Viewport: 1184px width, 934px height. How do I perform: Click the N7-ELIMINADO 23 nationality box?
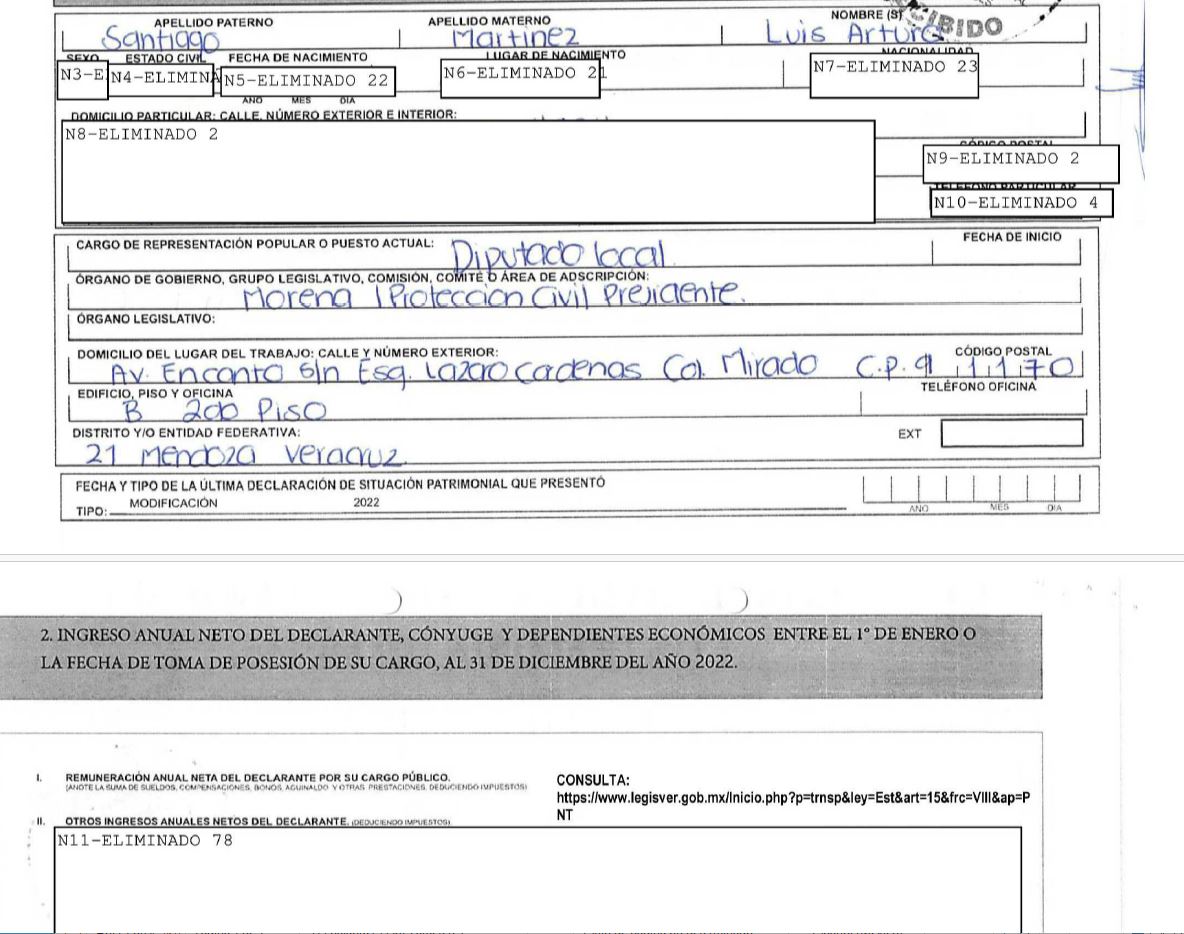pyautogui.click(x=894, y=74)
